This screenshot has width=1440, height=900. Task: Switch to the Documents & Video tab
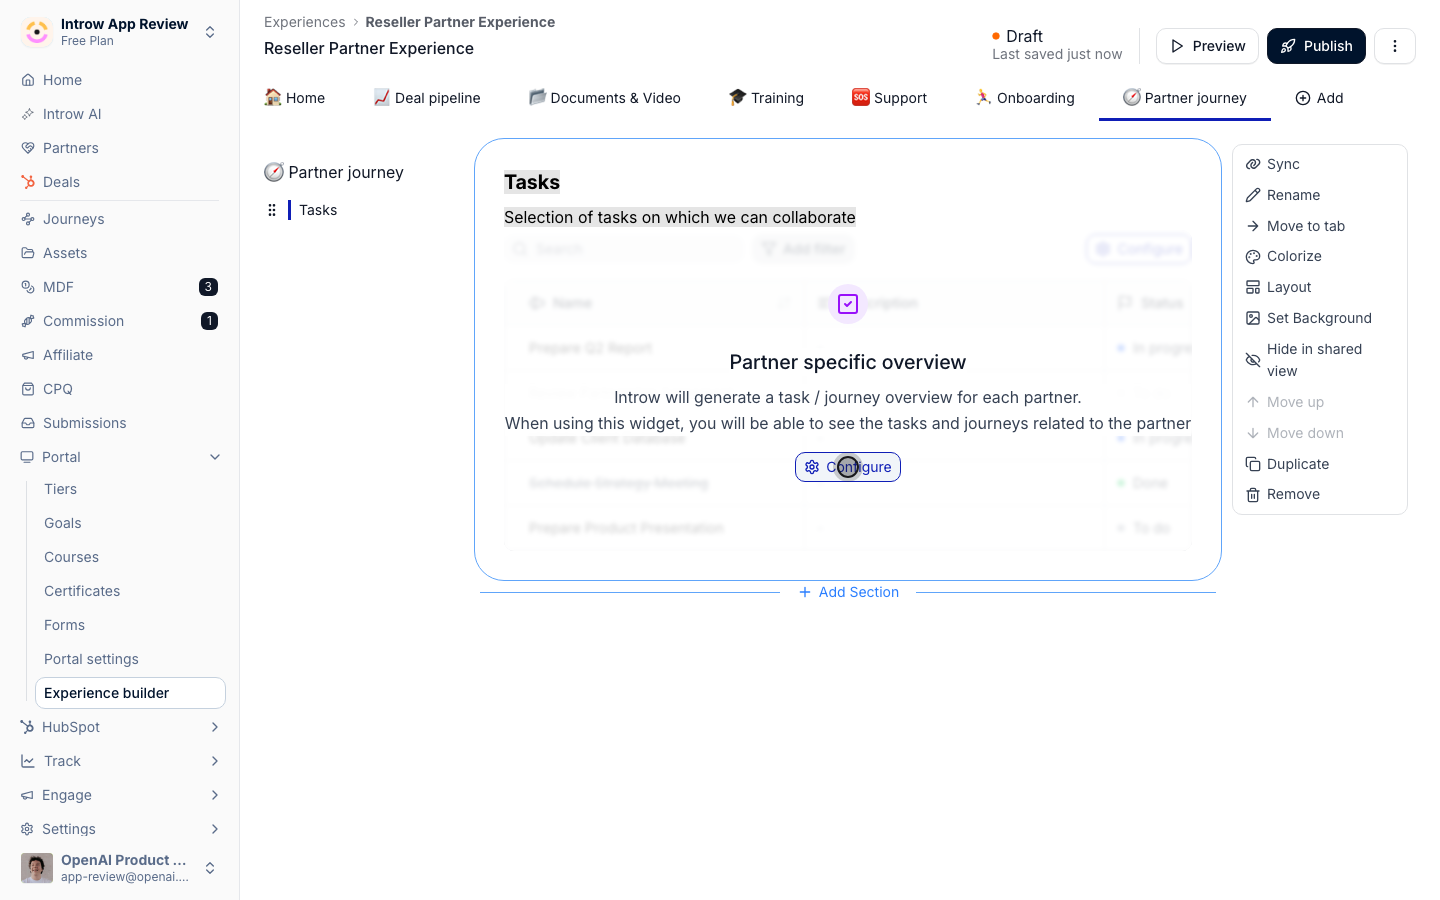[x=605, y=98]
